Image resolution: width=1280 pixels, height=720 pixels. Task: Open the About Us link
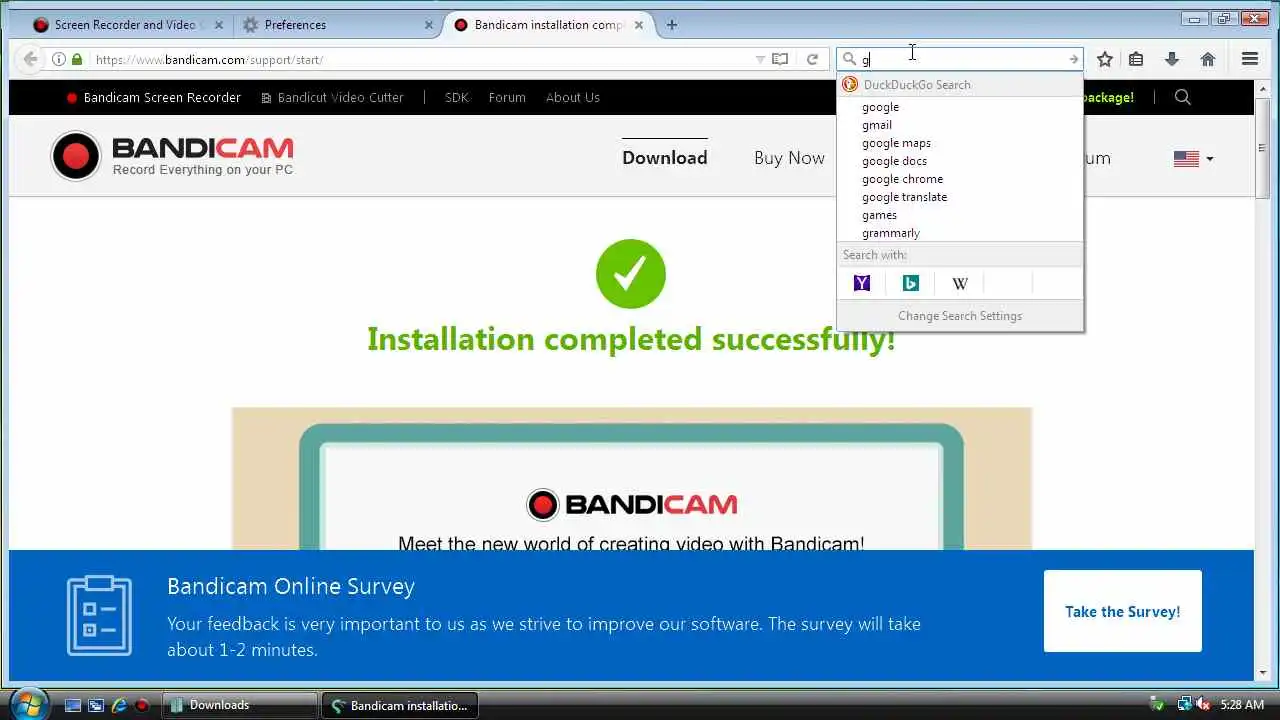pyautogui.click(x=573, y=97)
